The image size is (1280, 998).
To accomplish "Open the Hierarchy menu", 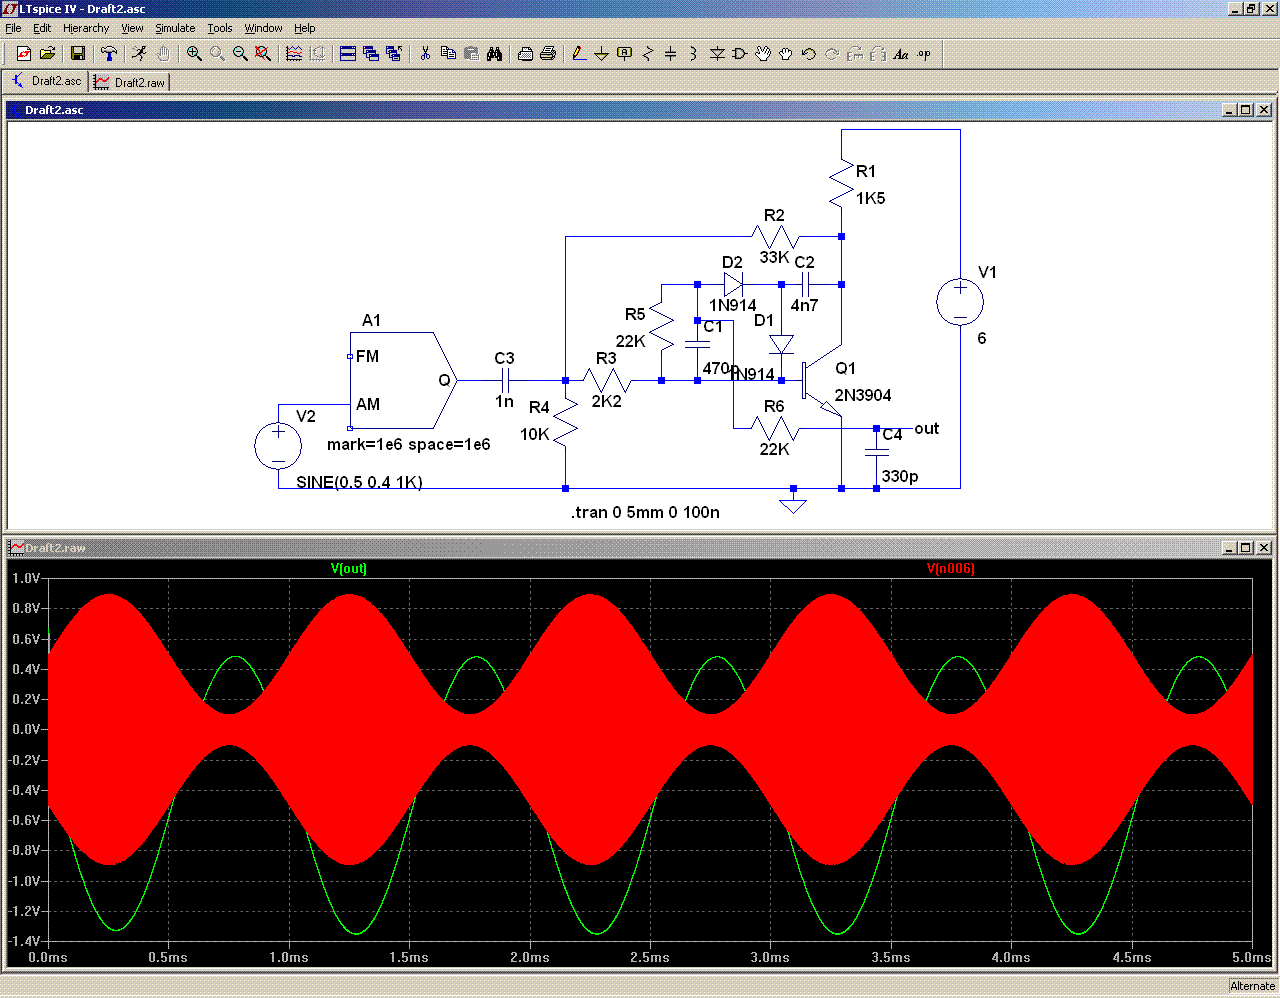I will (x=86, y=28).
